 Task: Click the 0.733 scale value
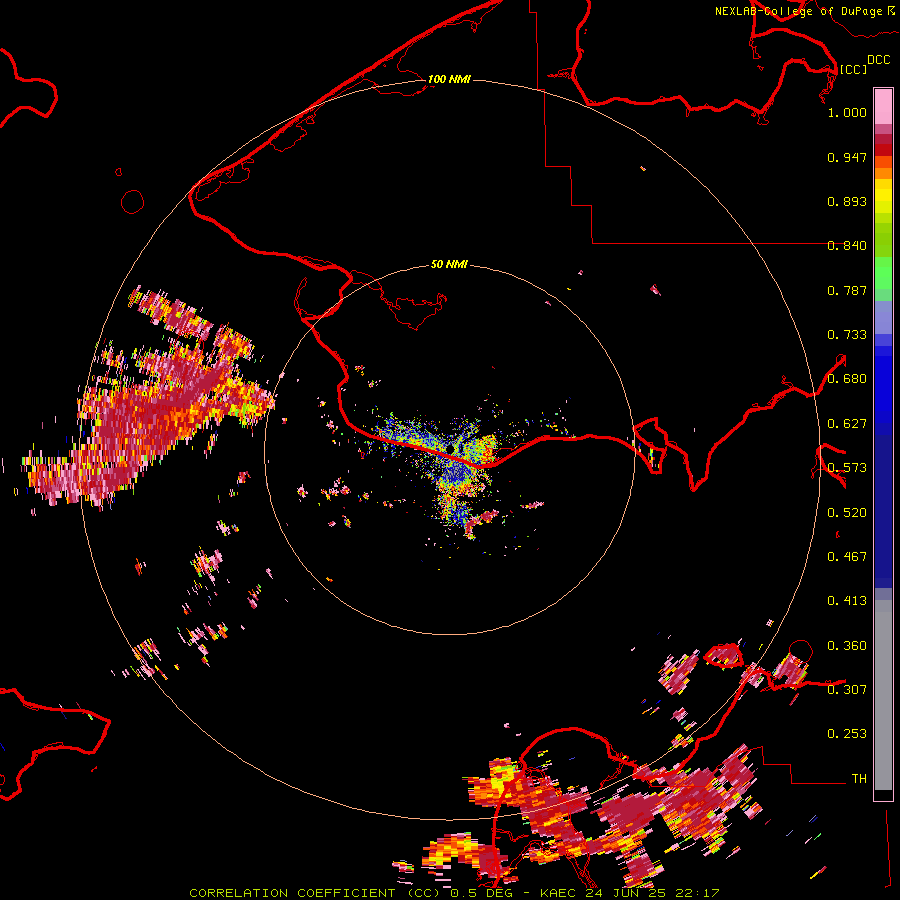(x=847, y=335)
